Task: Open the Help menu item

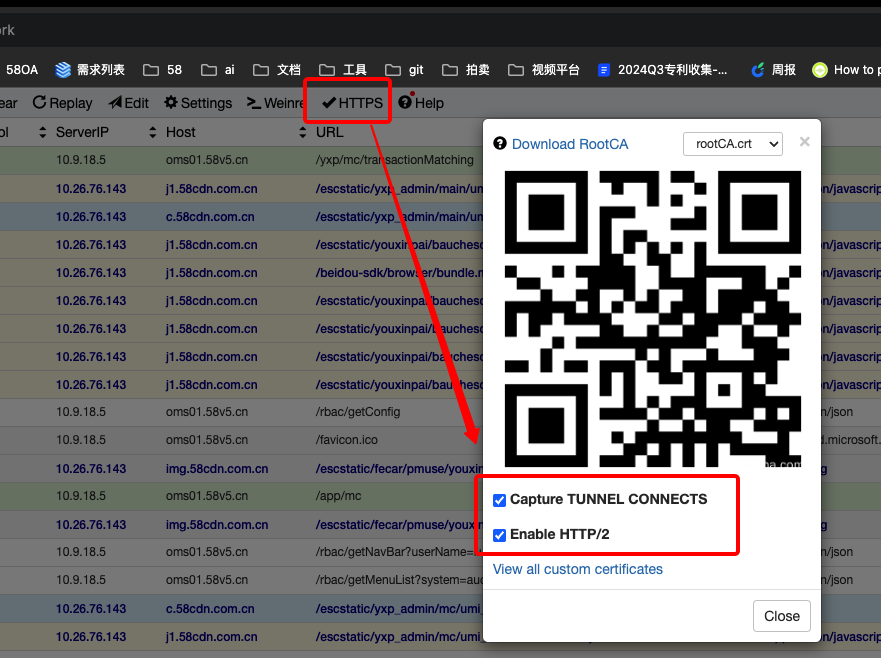Action: 421,103
